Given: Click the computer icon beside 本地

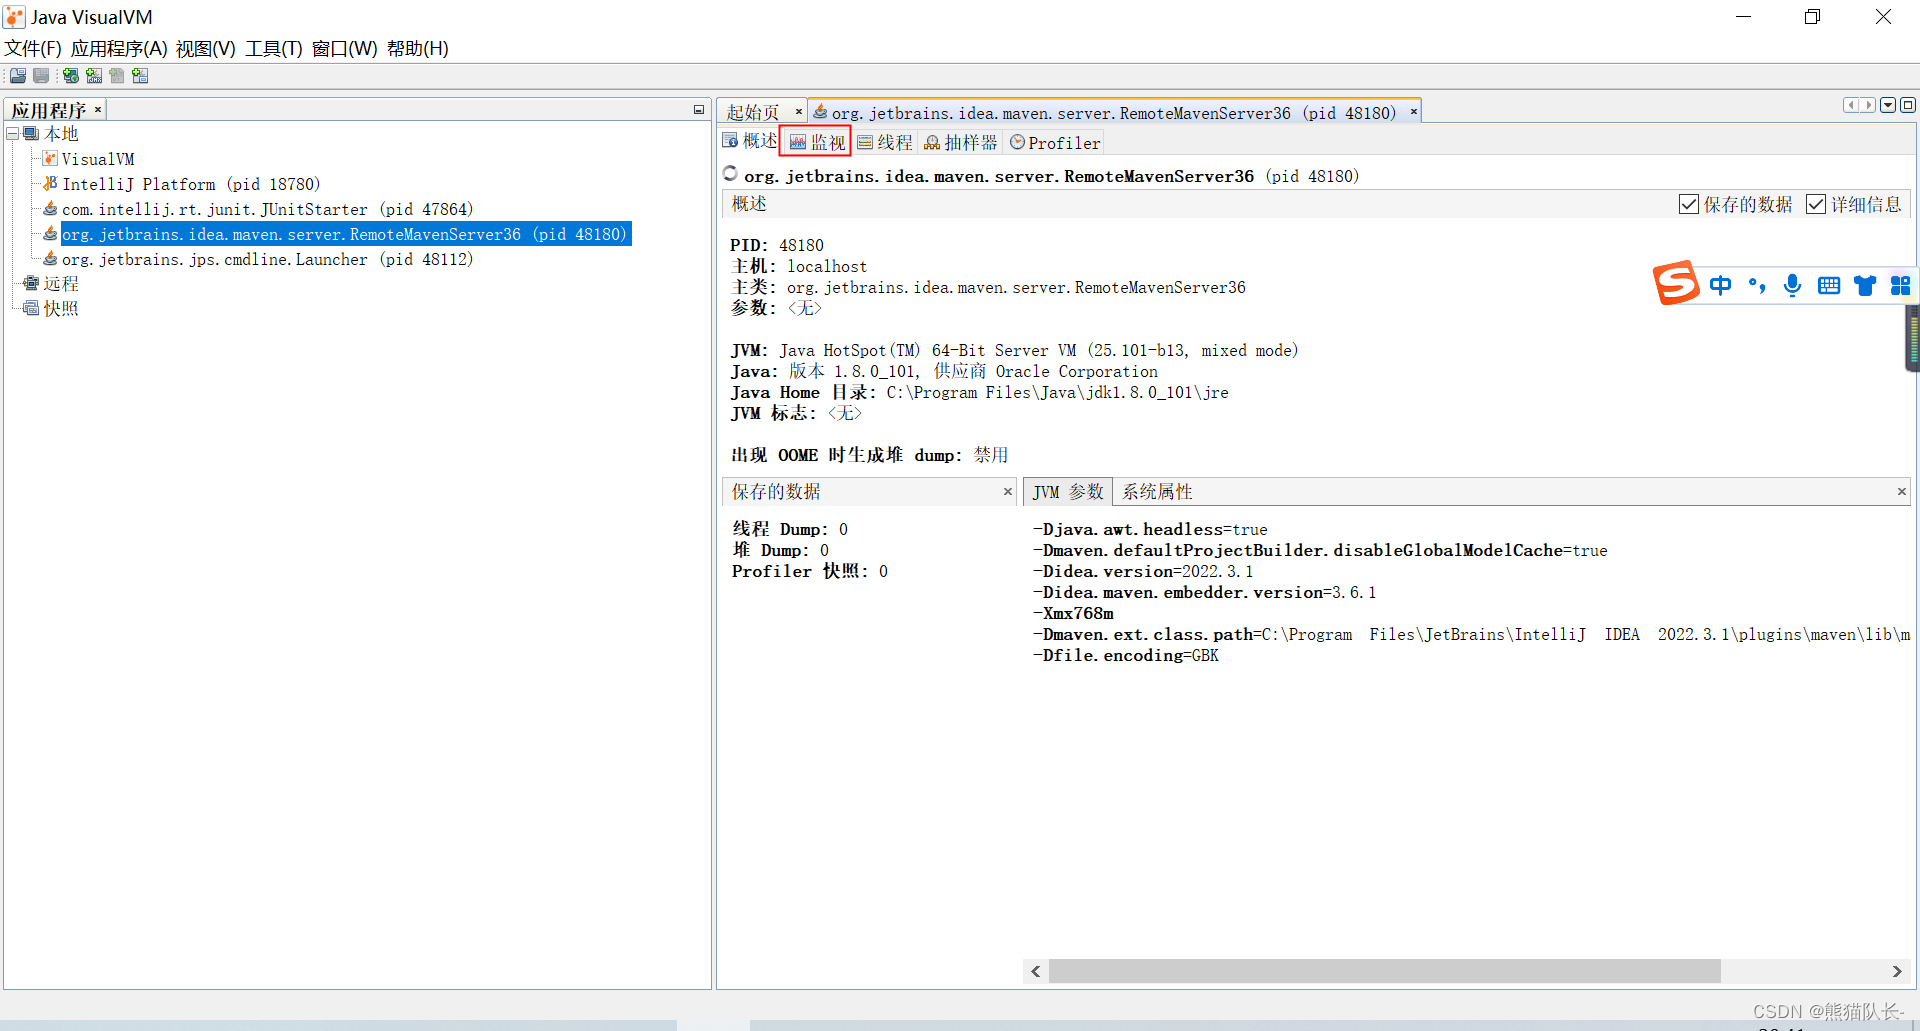Looking at the screenshot, I should click(x=31, y=134).
